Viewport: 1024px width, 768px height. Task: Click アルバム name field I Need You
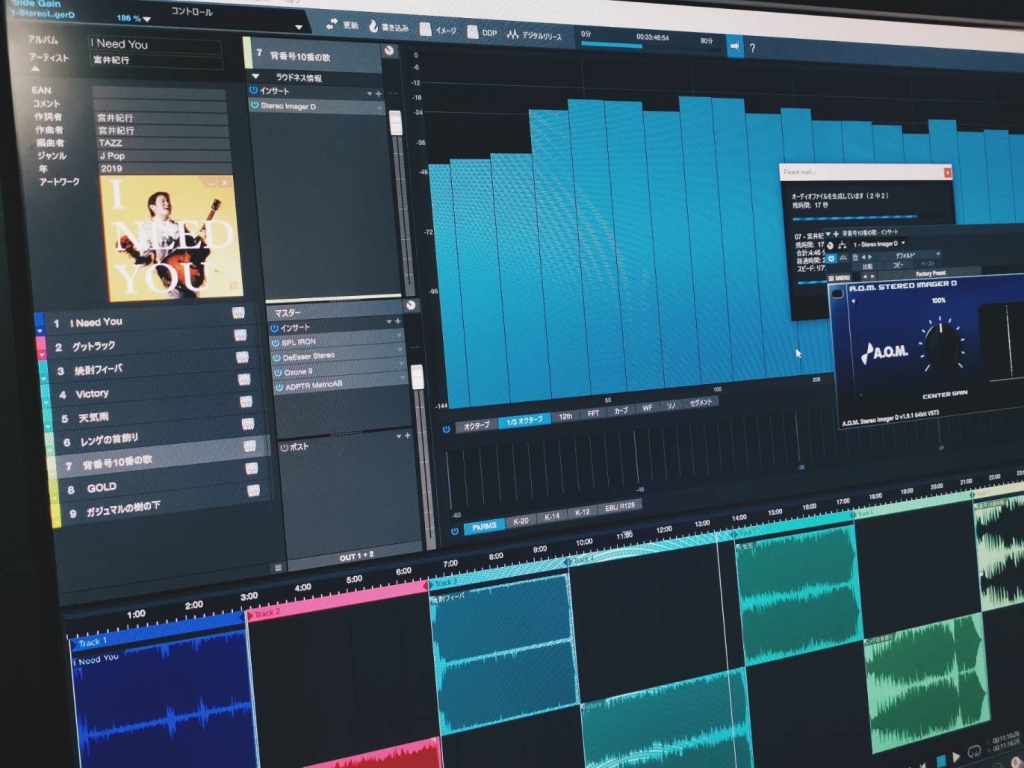(x=155, y=46)
